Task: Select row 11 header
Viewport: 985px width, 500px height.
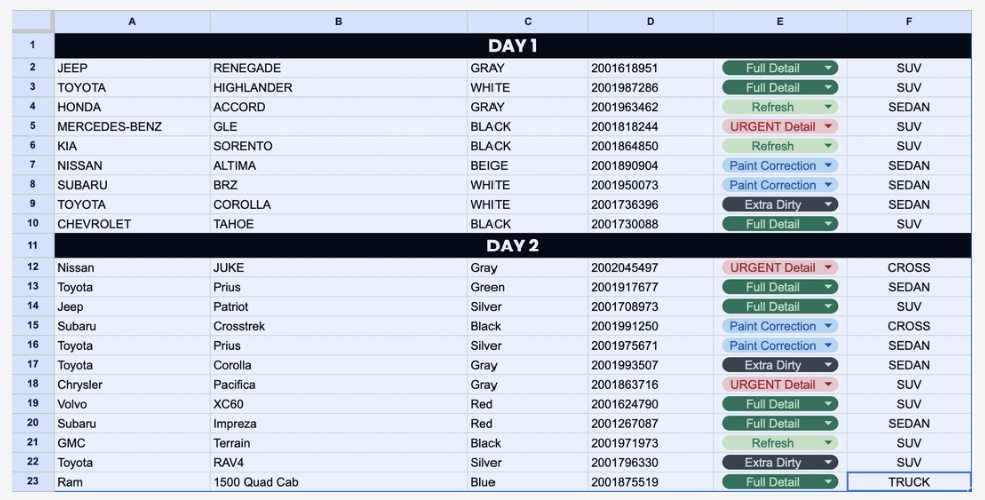Action: coord(33,245)
